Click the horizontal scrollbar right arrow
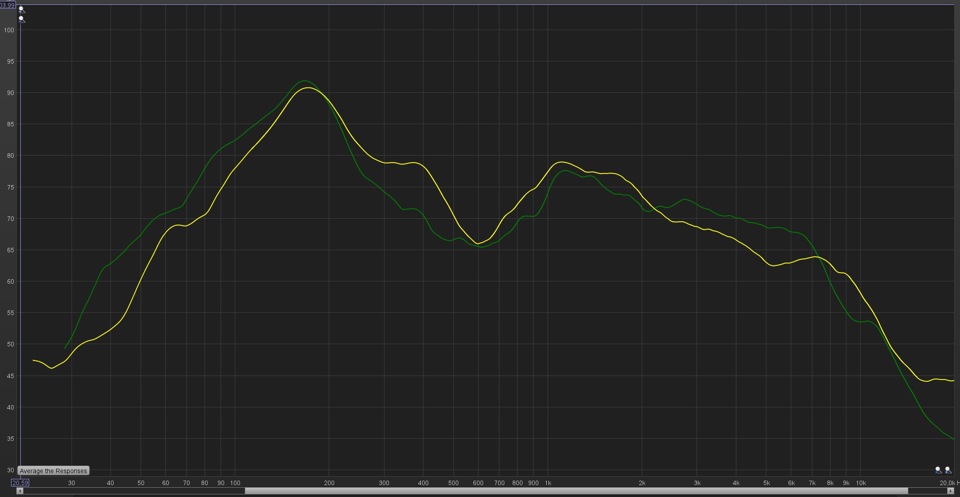Viewport: 960px width, 497px height. (x=953, y=491)
